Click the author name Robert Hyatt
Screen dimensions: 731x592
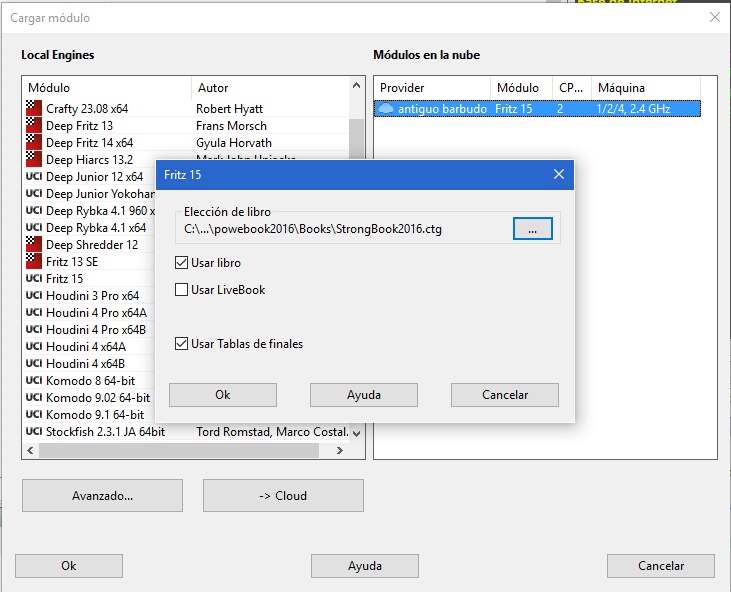(229, 109)
